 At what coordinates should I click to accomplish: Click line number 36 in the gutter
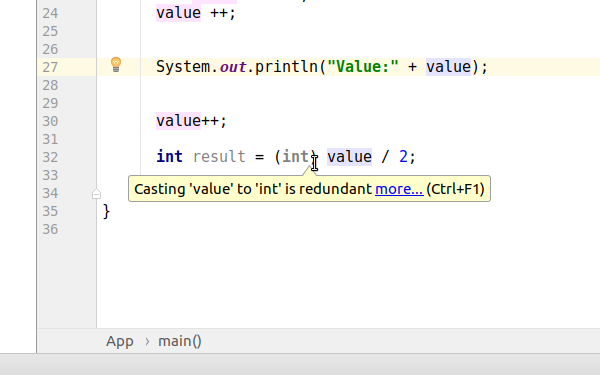click(x=51, y=229)
